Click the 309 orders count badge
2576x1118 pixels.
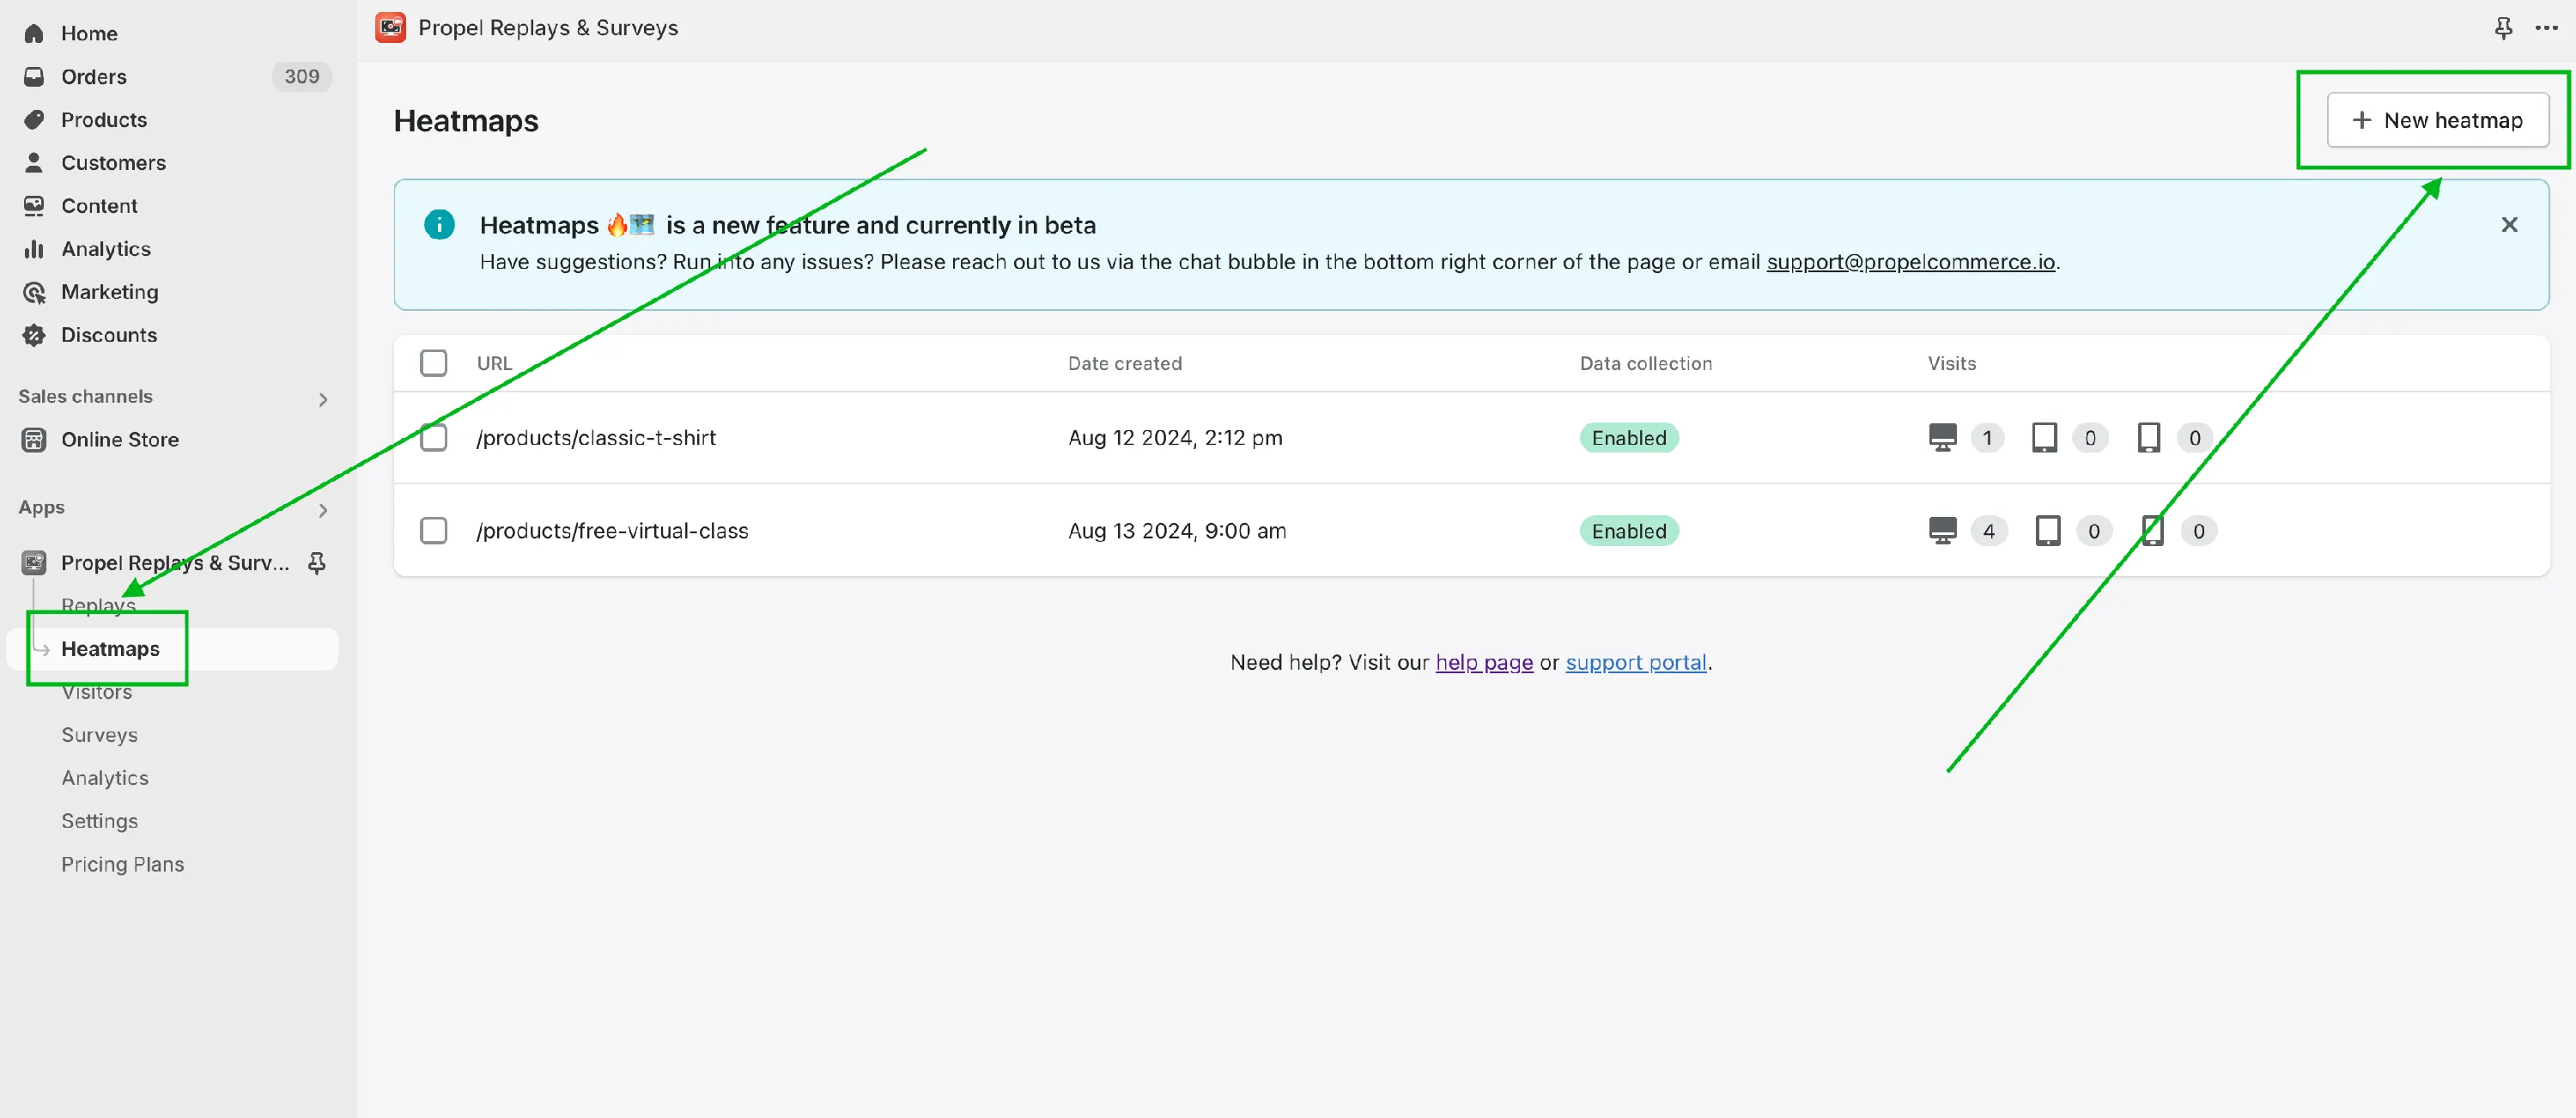(301, 76)
